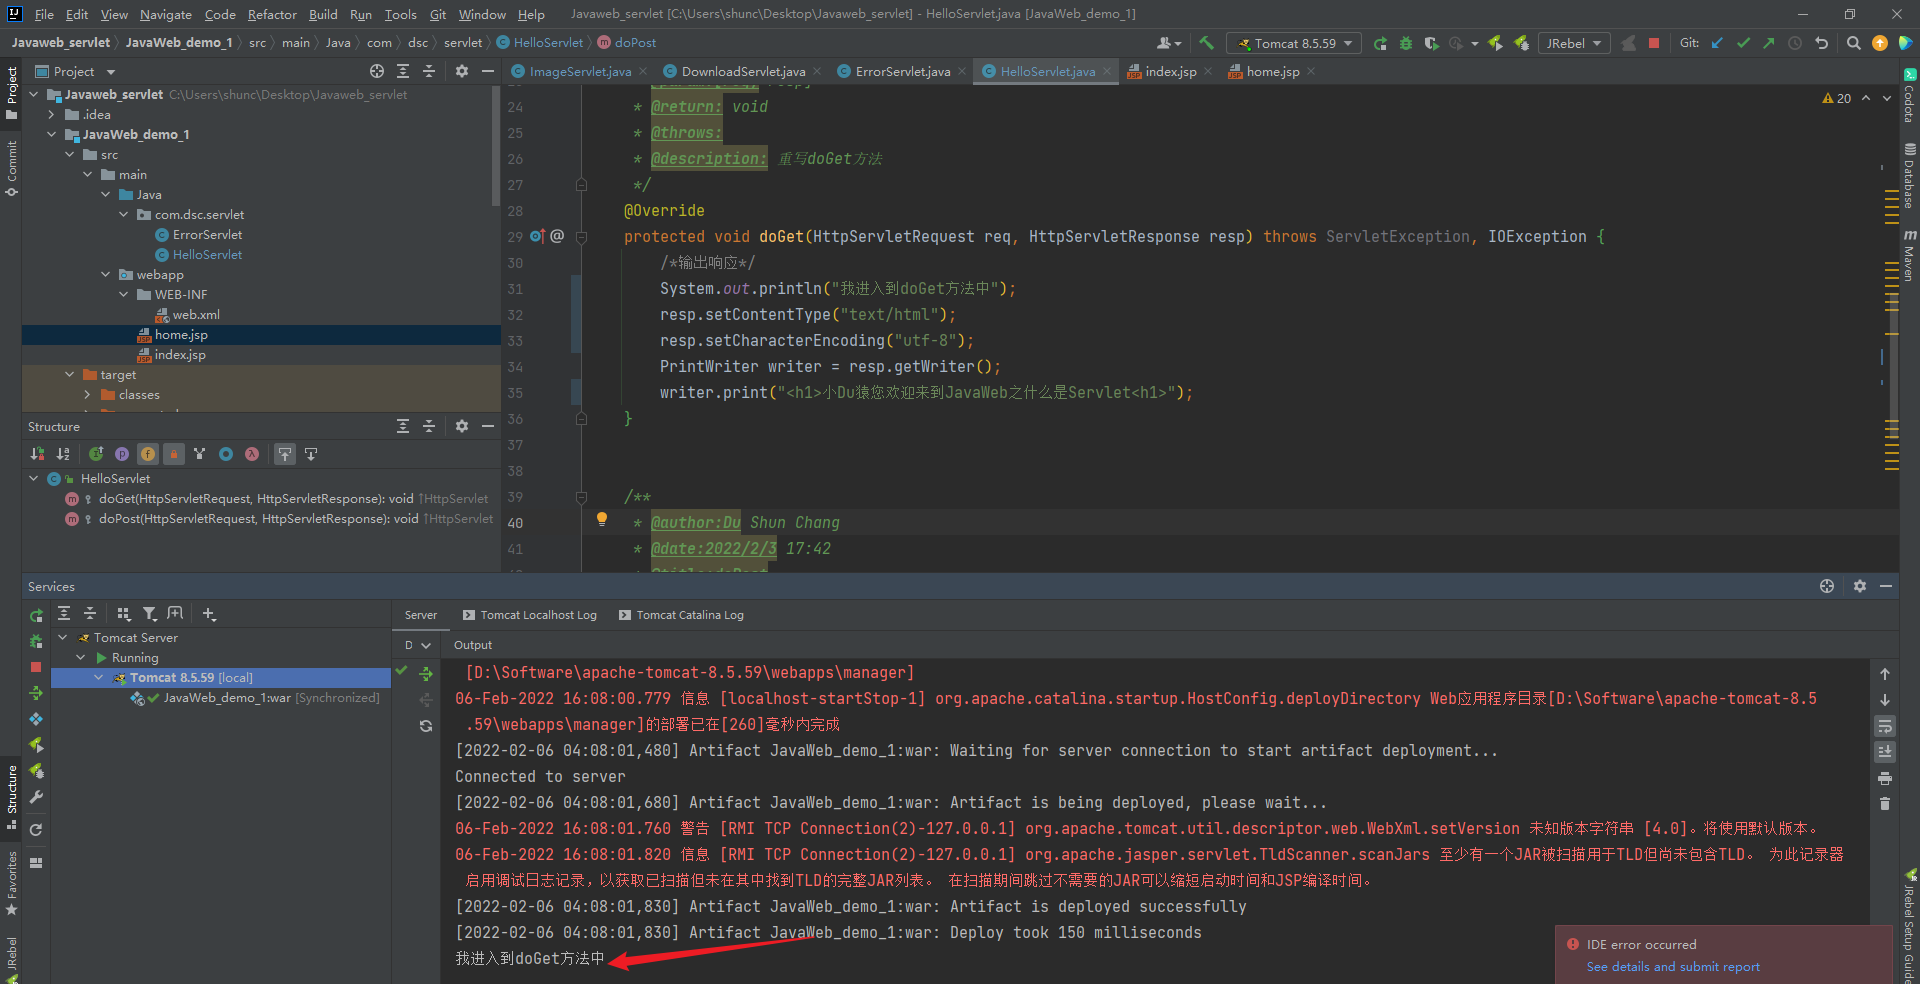
Task: Rollback changes with the undo arrow icon
Action: coord(1821,43)
